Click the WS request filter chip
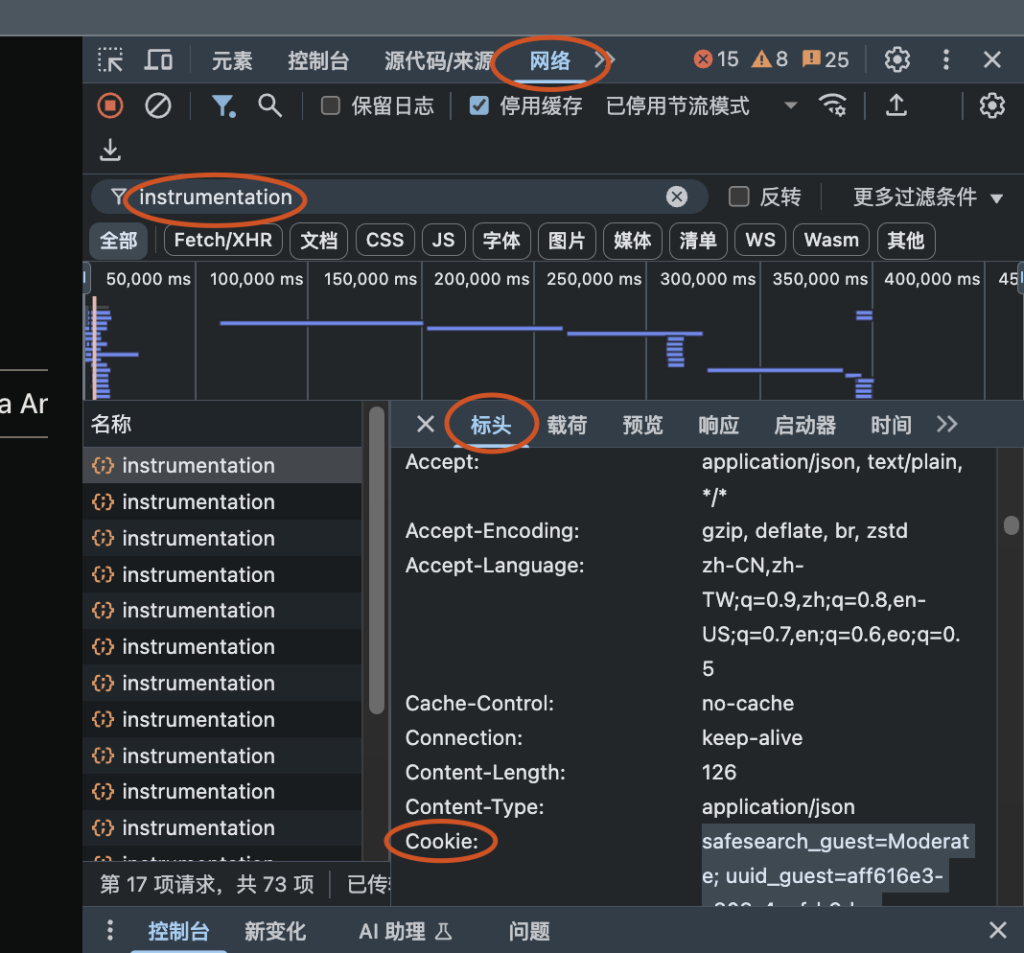Screen dimensions: 1024x953 click(760, 241)
